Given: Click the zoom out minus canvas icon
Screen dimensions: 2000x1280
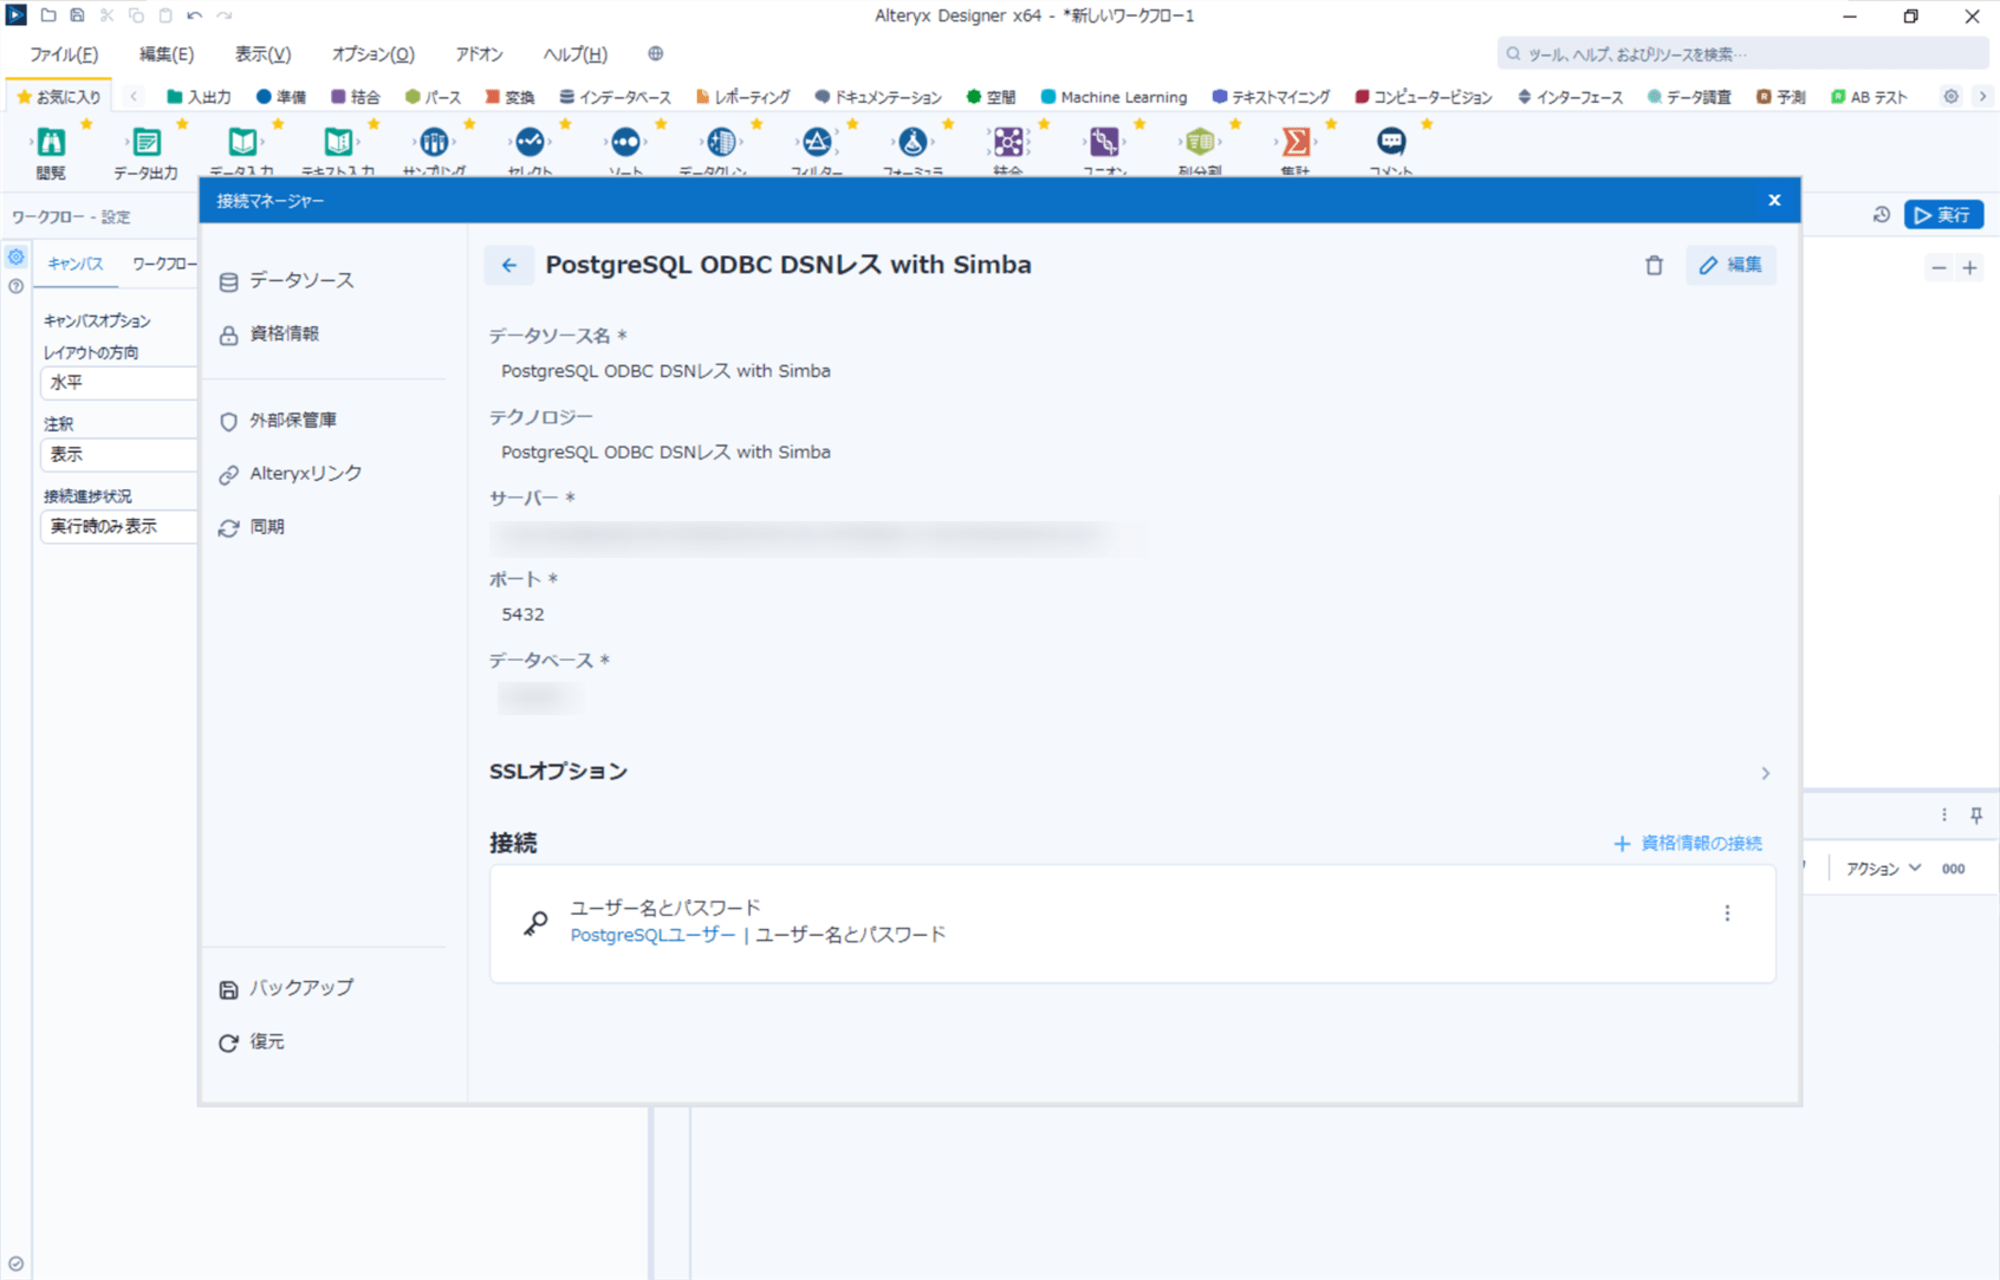Looking at the screenshot, I should [1939, 268].
